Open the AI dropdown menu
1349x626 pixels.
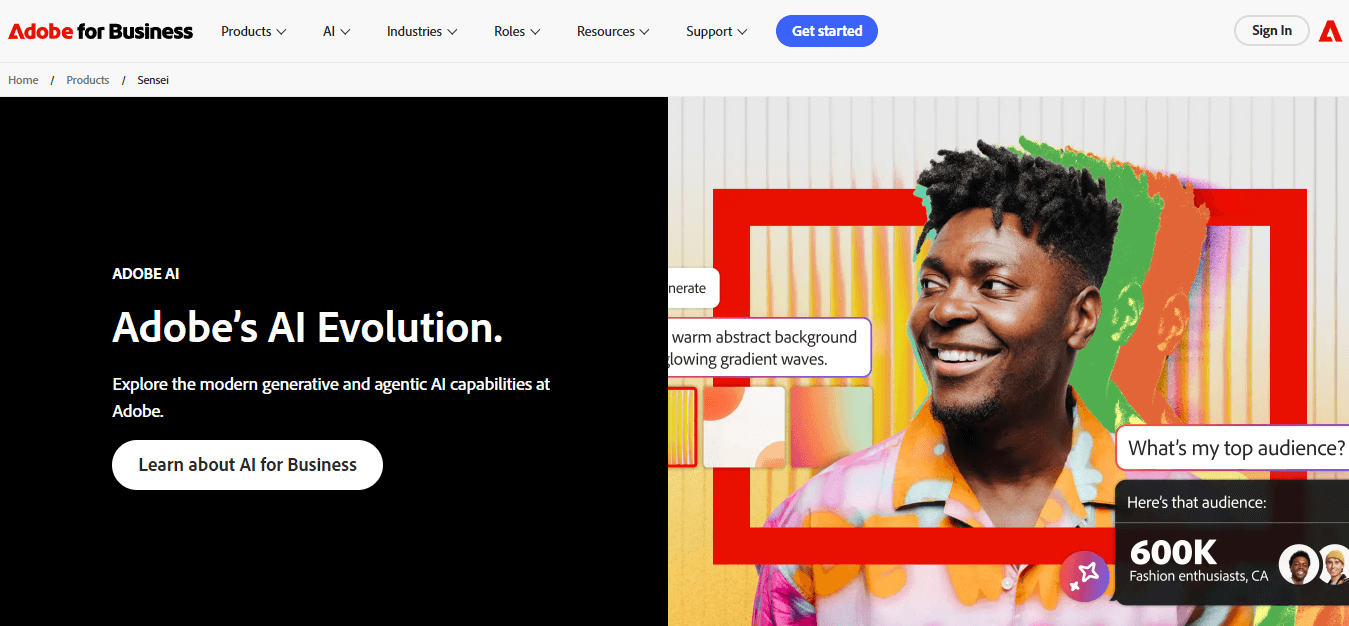click(337, 31)
